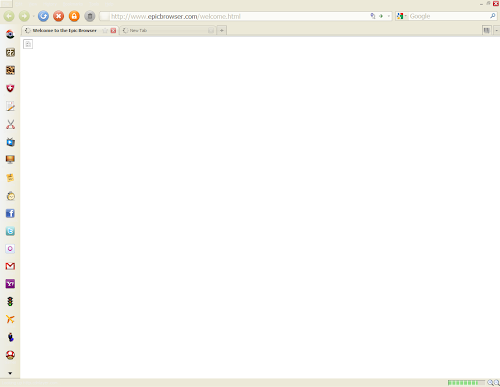Viewport: 500px width, 387px height.
Task: Close the browser with the red X
Action: [x=496, y=3]
